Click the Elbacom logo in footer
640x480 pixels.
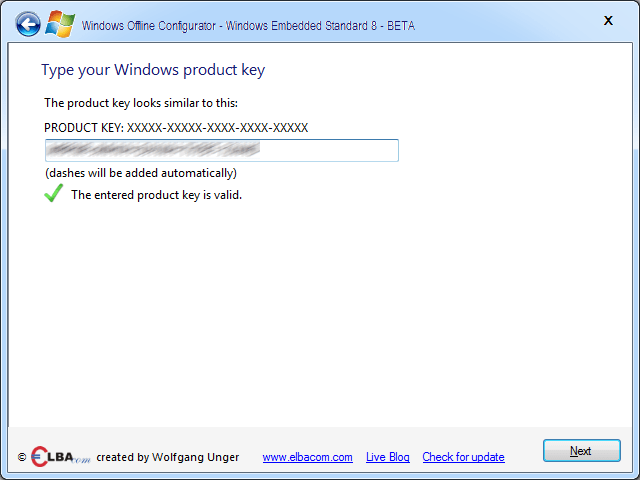pos(60,457)
